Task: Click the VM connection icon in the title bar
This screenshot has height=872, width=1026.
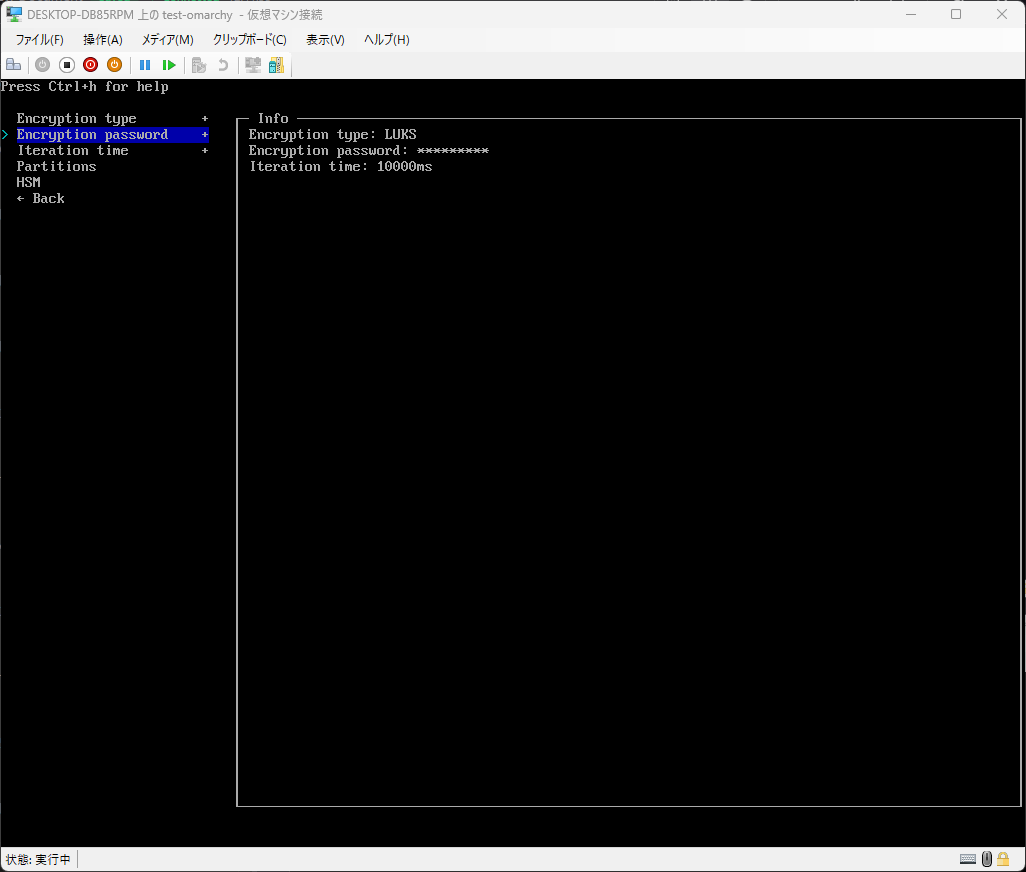Action: point(14,14)
